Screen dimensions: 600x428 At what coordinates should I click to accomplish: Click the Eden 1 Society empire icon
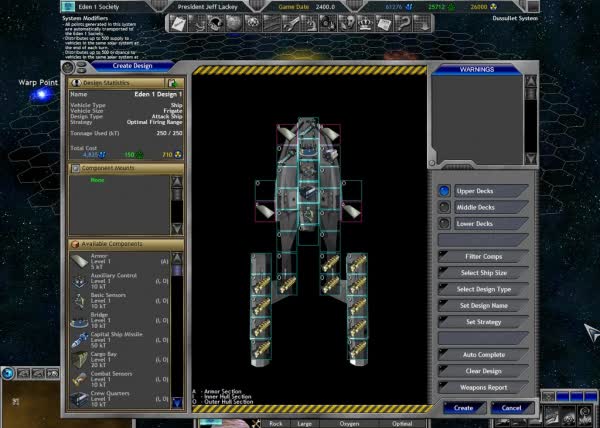tap(68, 6)
